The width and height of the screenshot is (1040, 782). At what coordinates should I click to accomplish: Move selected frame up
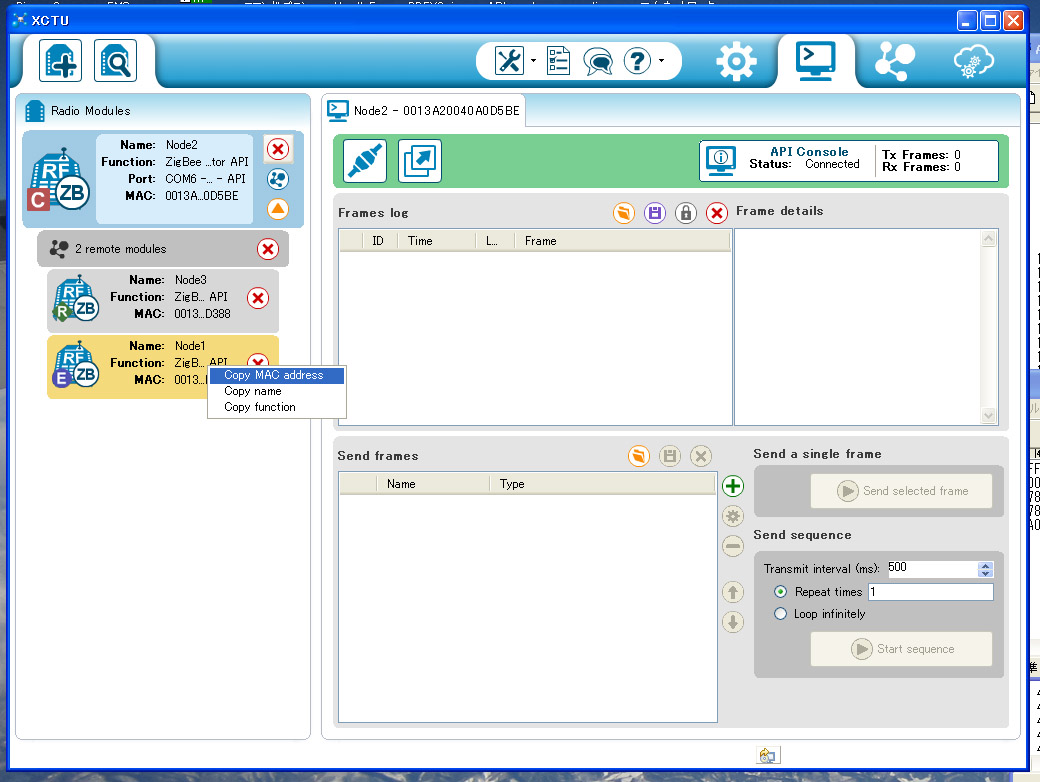coord(733,592)
